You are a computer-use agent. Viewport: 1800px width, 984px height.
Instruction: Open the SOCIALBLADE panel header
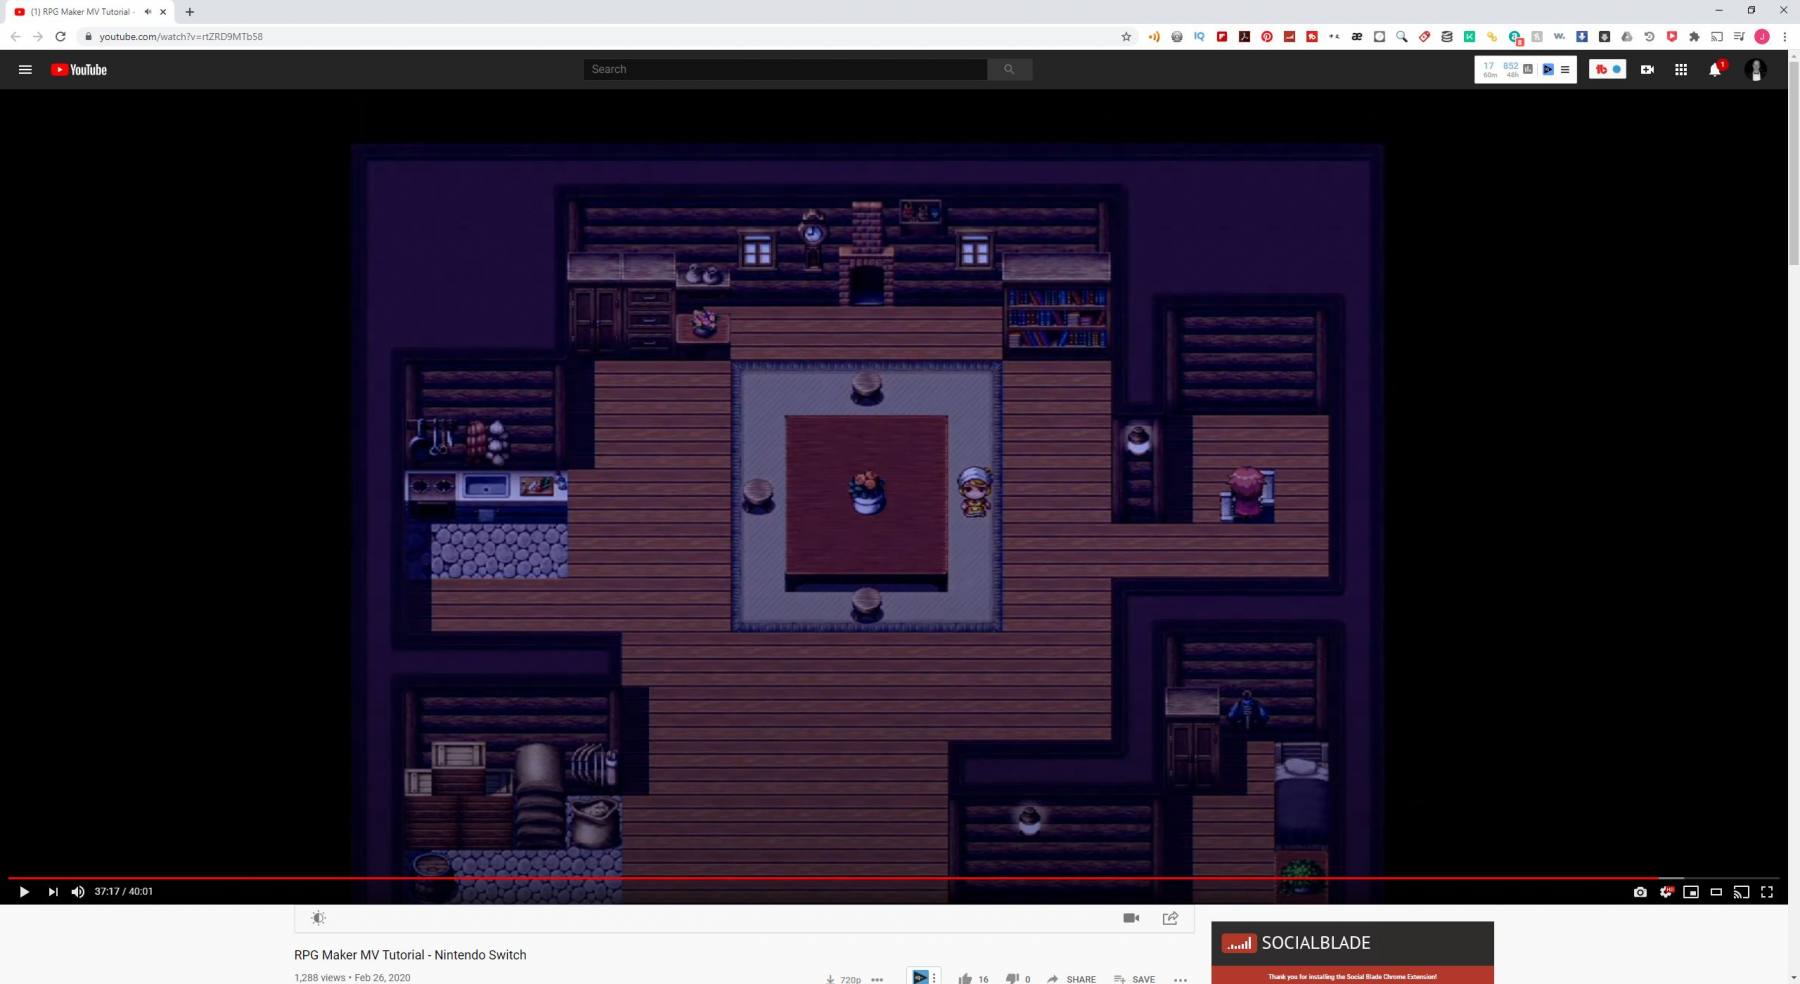tap(1352, 943)
